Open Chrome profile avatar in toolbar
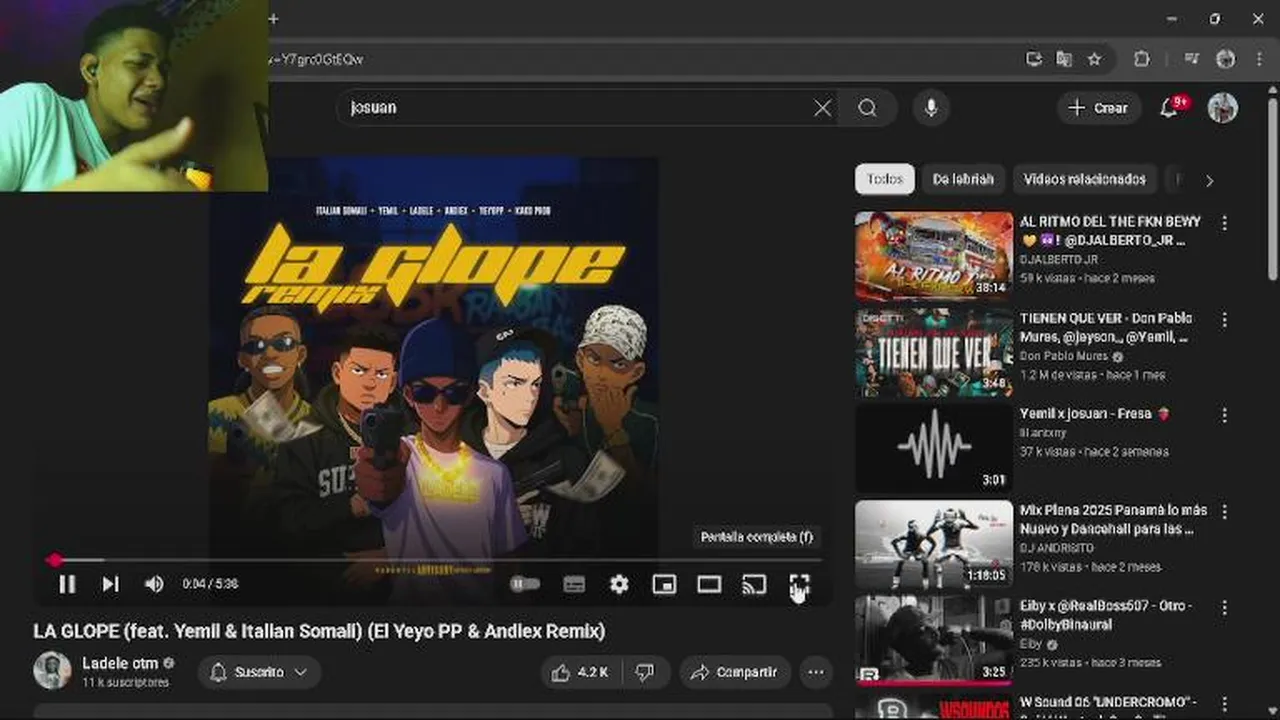This screenshot has width=1280, height=720. tap(1225, 59)
